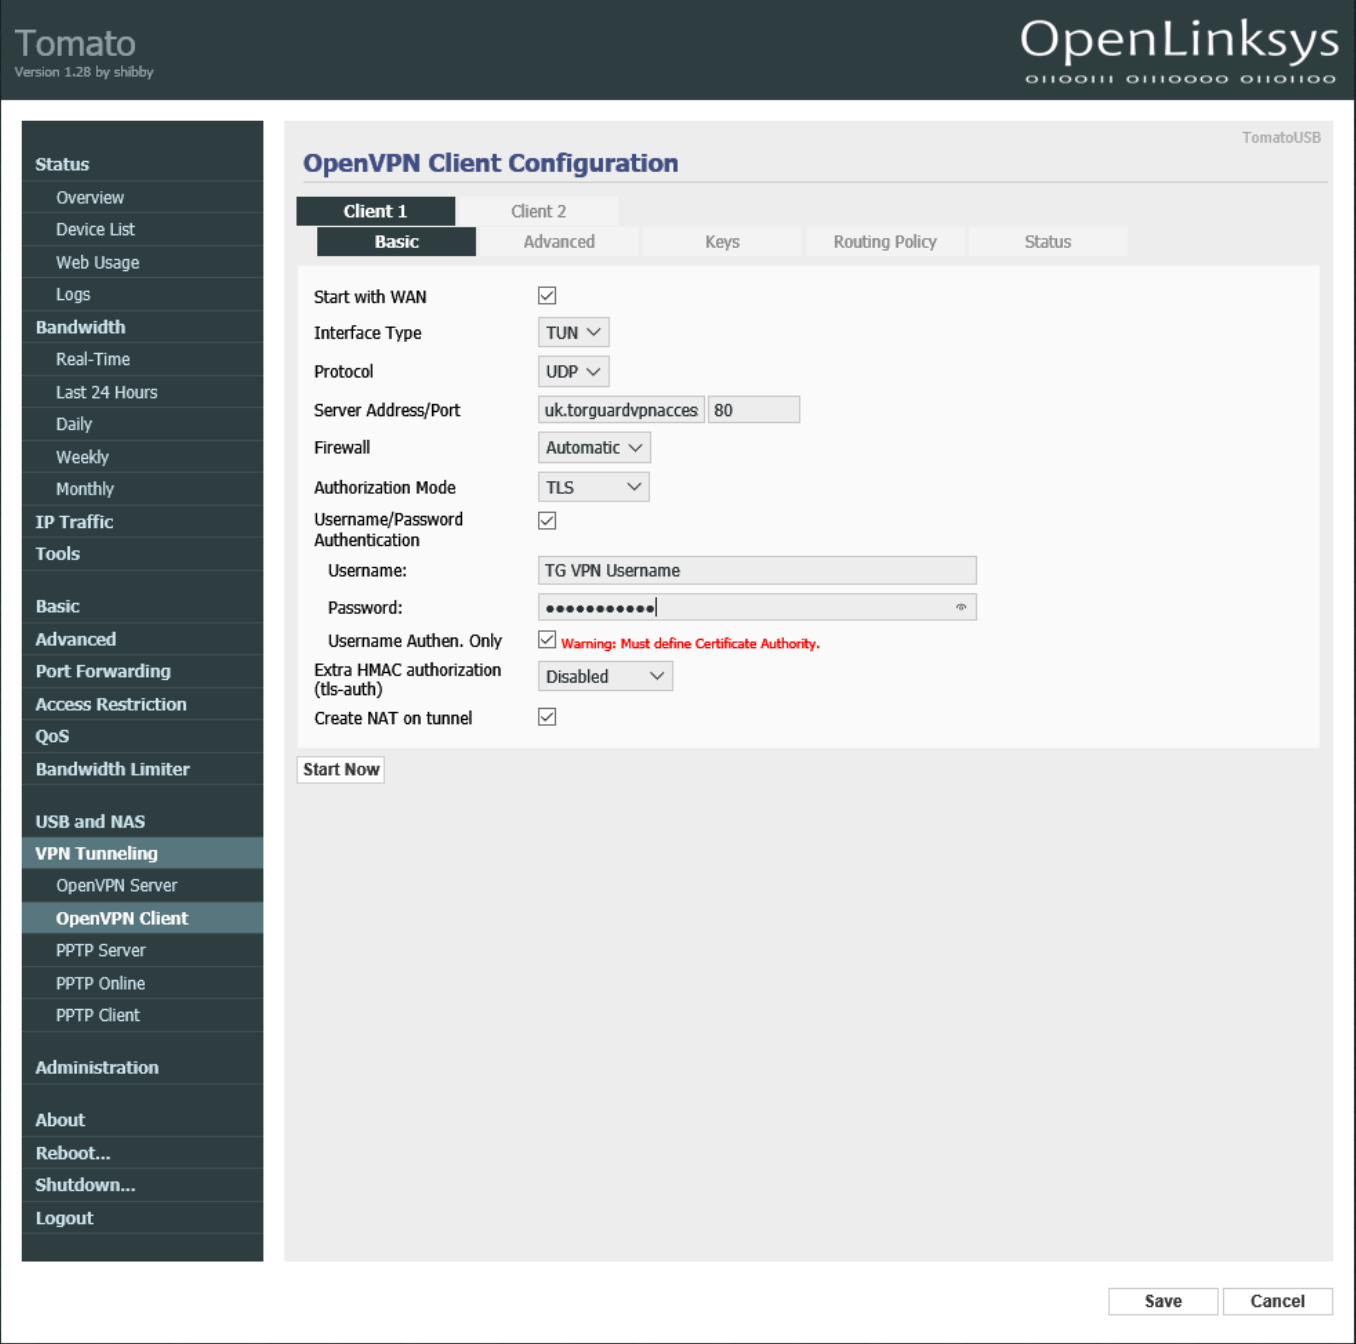Click the password reveal eye icon
Image resolution: width=1356 pixels, height=1344 pixels.
coord(961,607)
